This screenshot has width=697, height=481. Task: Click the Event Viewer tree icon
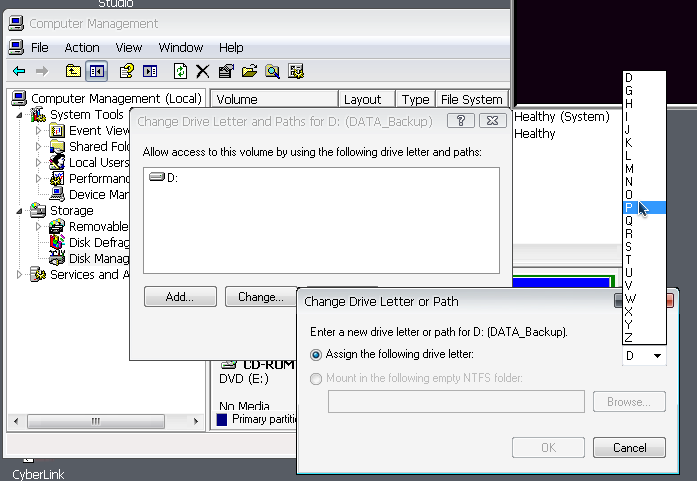click(57, 131)
